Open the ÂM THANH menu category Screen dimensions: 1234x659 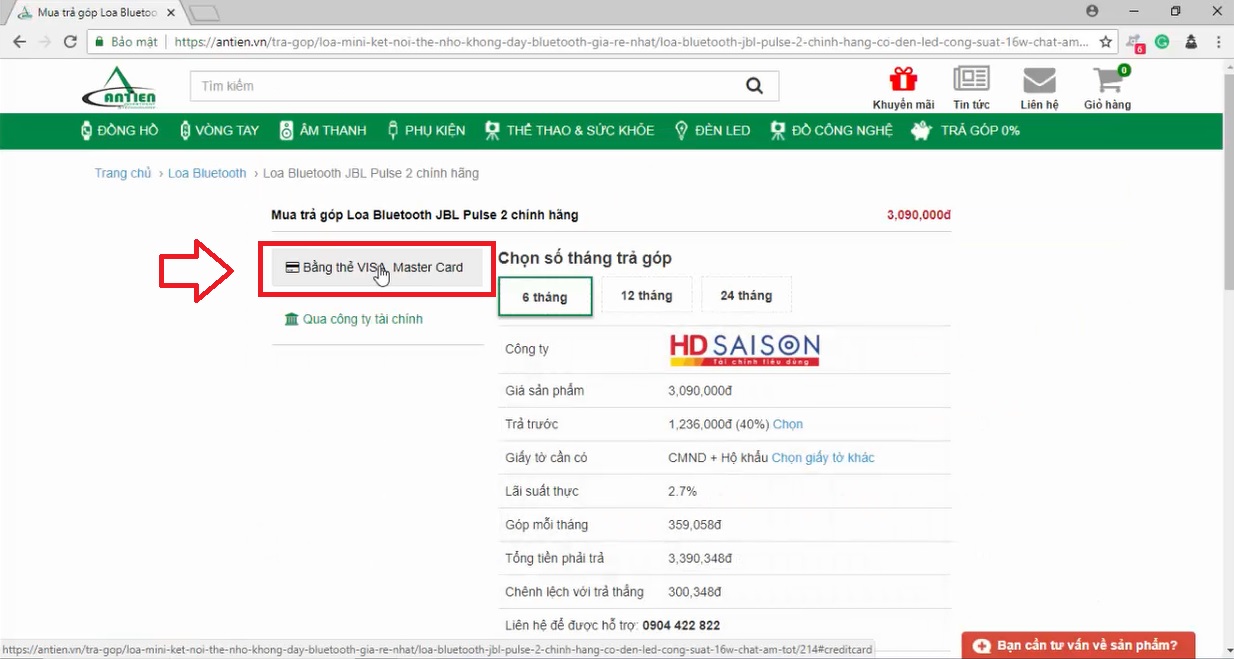(x=323, y=130)
